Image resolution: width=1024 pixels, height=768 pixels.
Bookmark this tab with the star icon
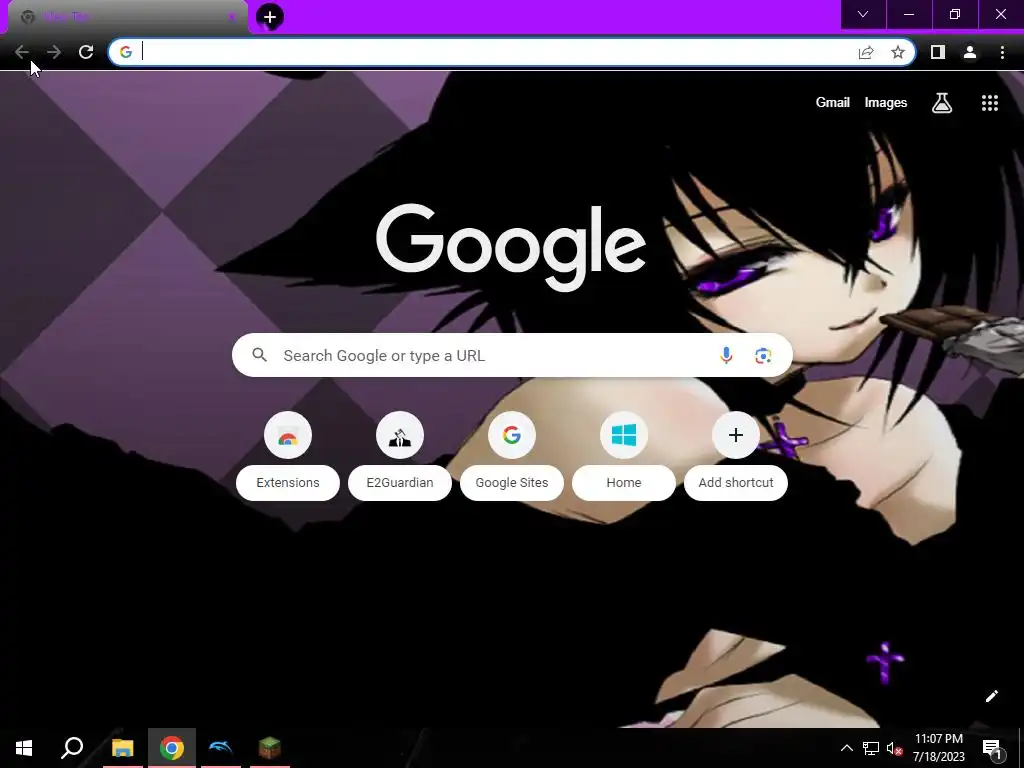[x=898, y=52]
